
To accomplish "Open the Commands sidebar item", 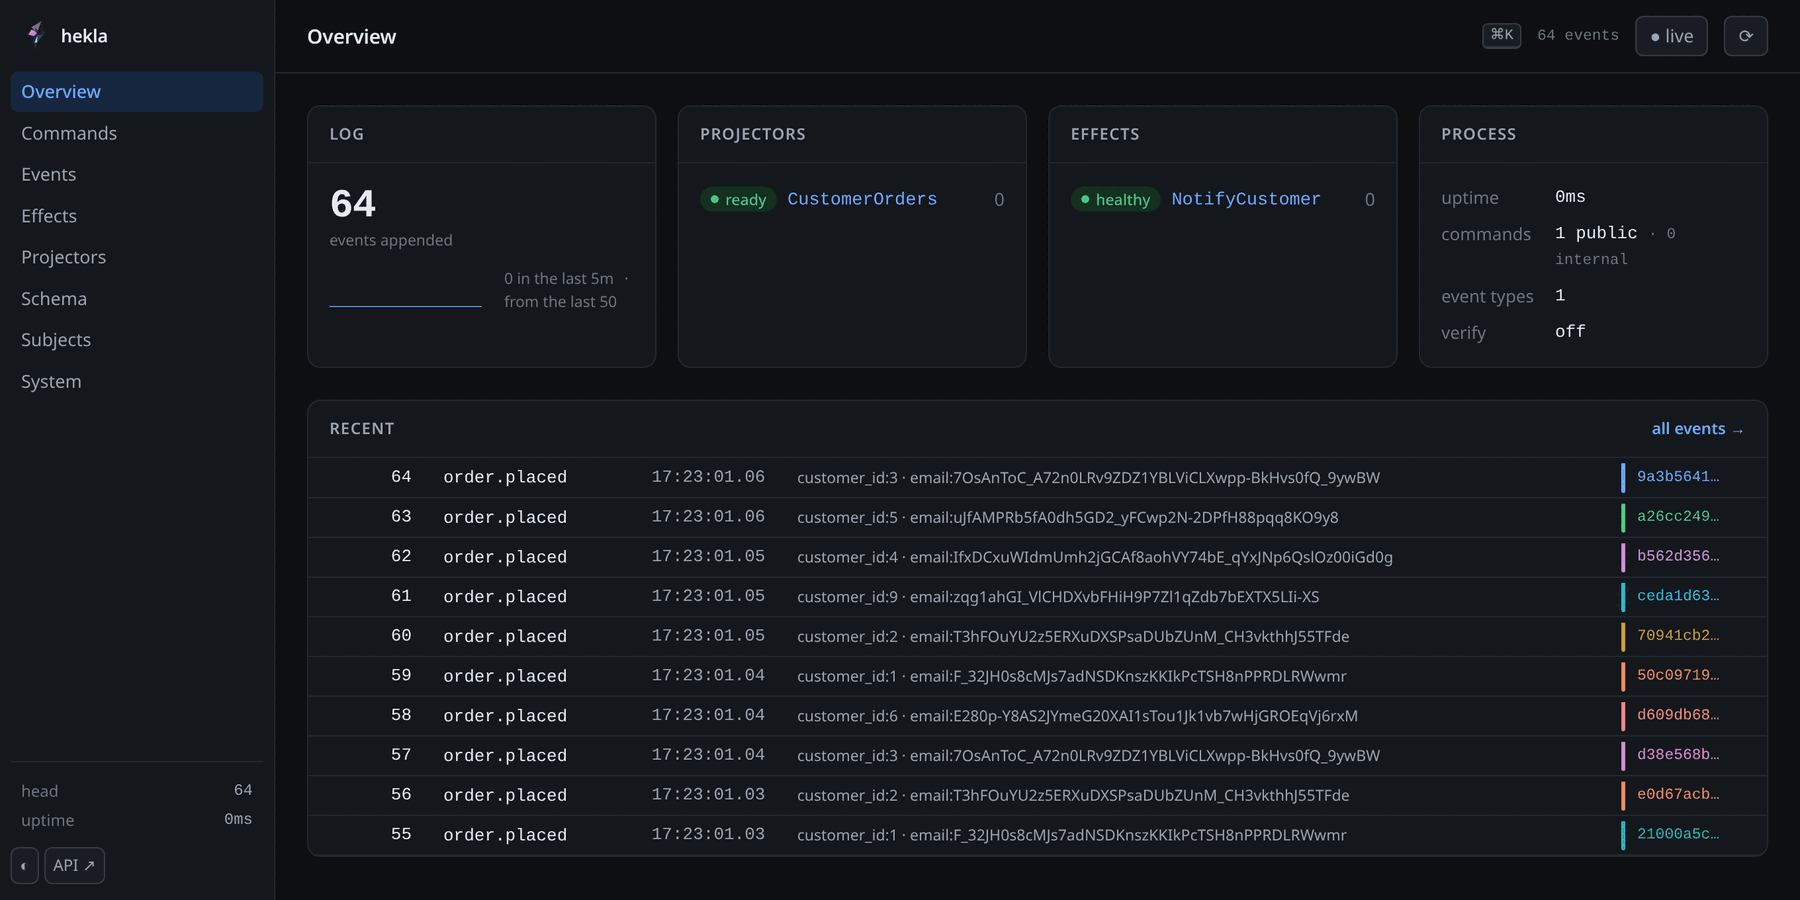I will point(137,133).
